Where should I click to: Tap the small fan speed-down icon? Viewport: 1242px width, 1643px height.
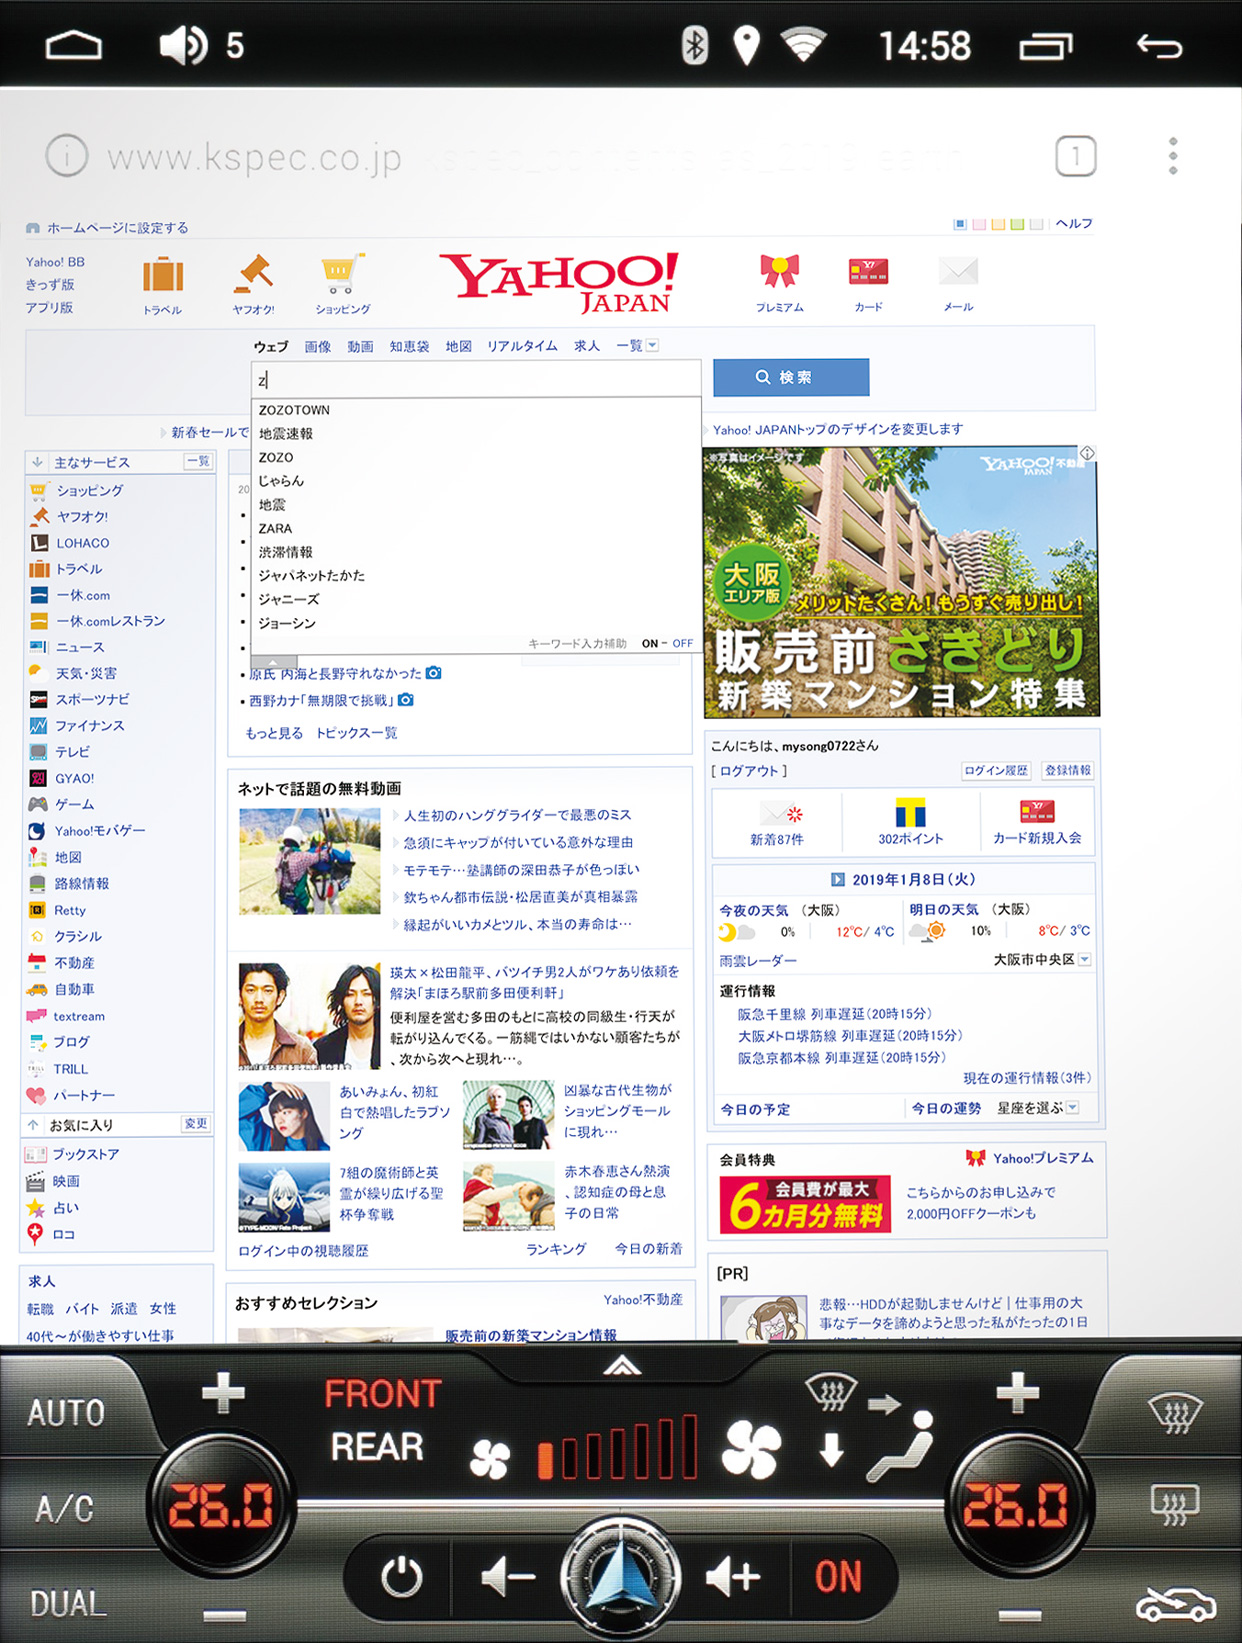(490, 1460)
